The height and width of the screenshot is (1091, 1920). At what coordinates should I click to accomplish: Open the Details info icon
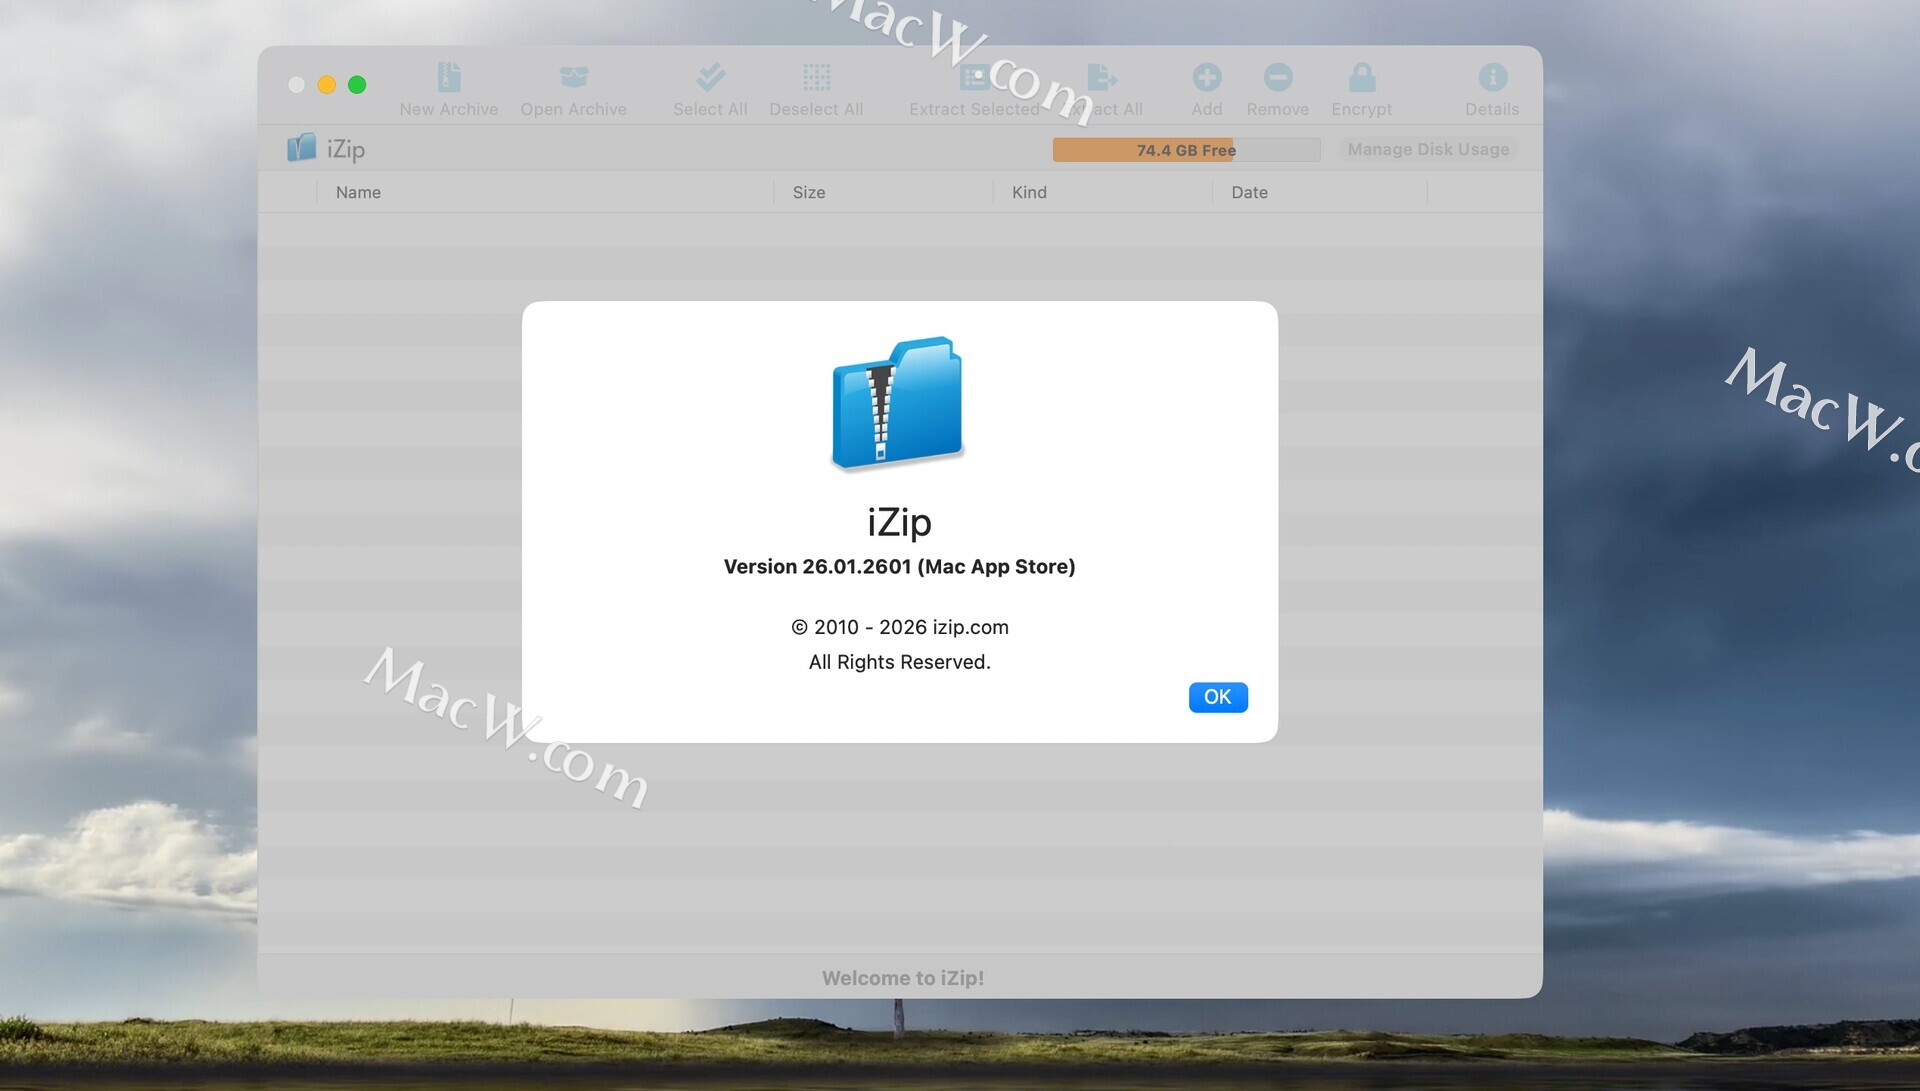pos(1491,78)
